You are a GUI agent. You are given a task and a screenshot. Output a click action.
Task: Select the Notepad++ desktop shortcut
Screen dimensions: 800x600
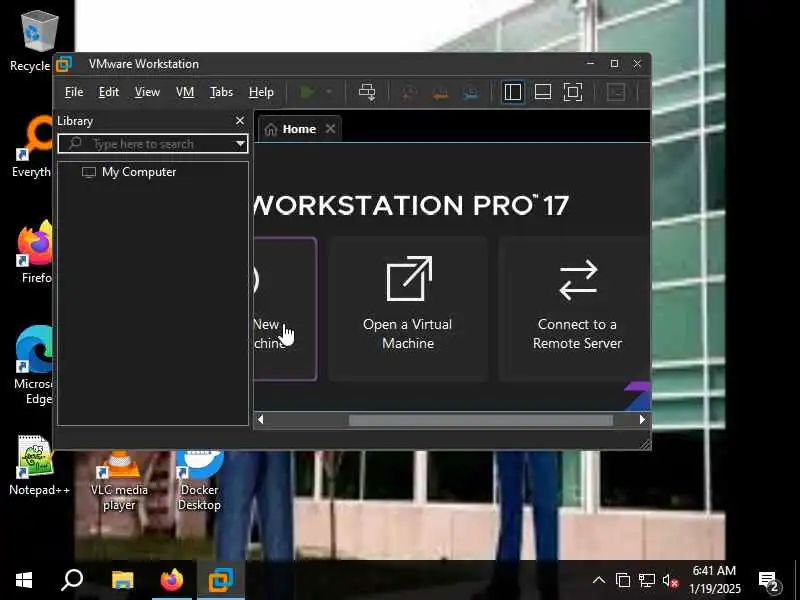click(39, 465)
